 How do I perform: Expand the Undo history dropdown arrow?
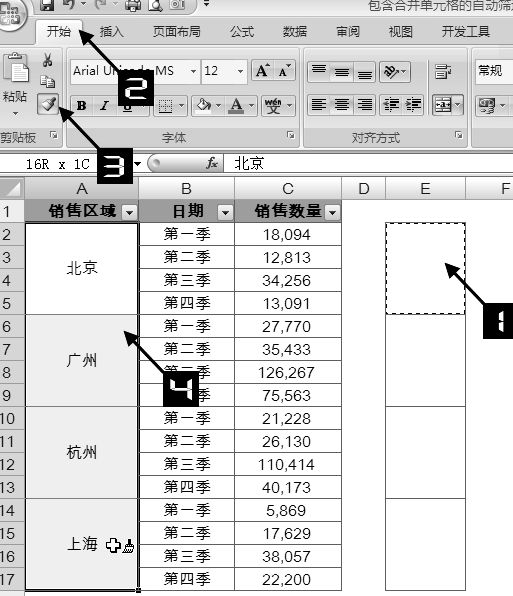pyautogui.click(x=83, y=5)
